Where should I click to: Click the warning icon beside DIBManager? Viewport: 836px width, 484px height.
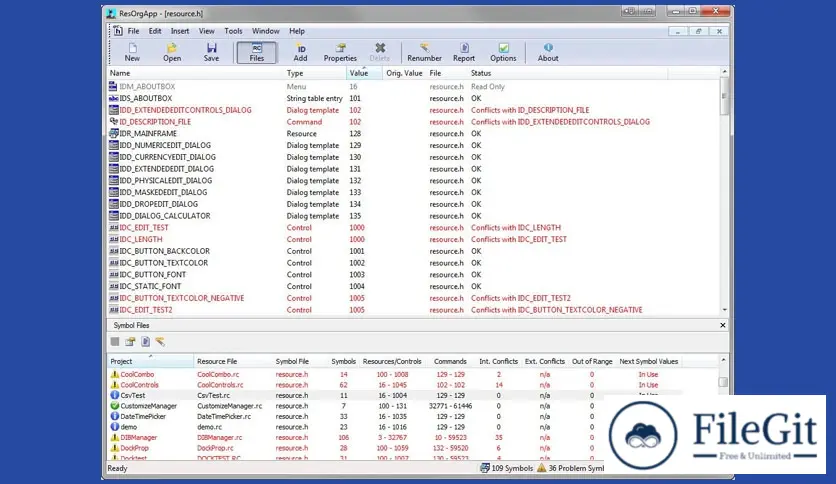[115, 437]
